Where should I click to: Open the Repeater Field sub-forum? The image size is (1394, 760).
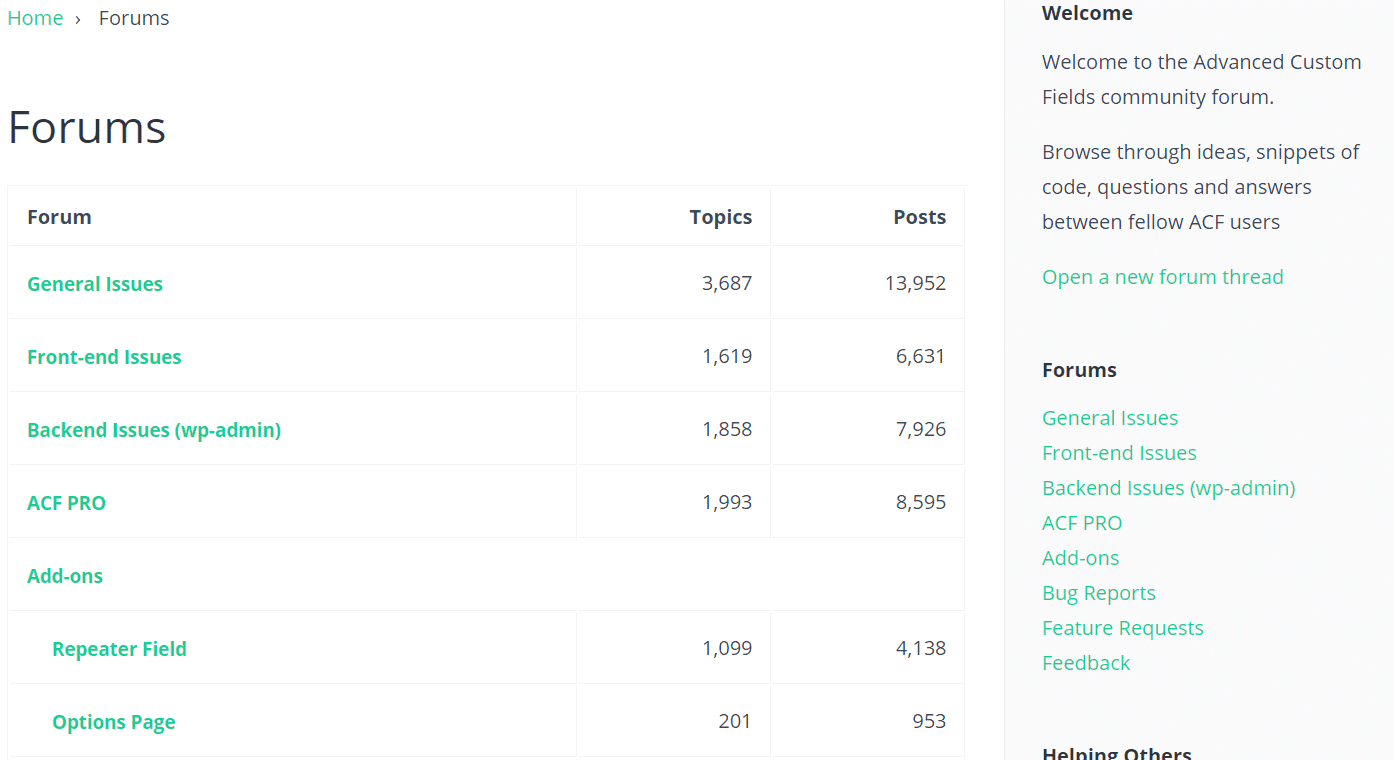pos(119,648)
